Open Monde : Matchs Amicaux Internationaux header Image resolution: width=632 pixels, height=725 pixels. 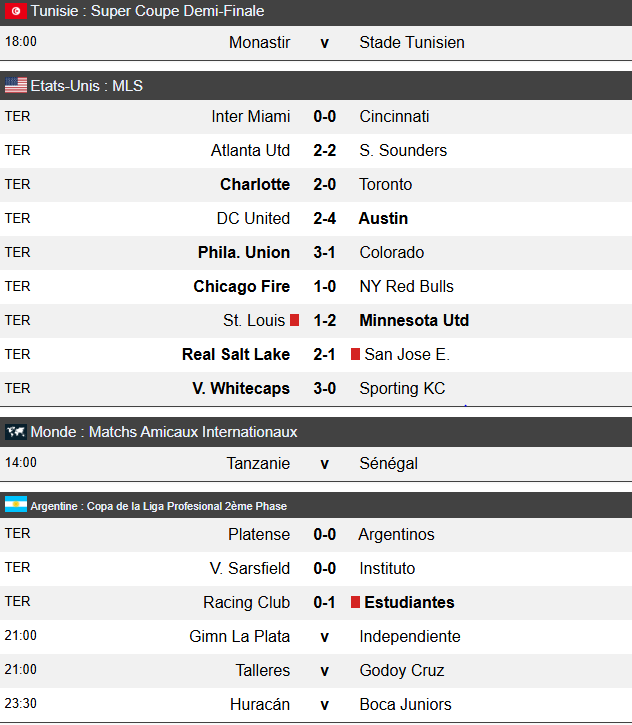click(x=316, y=432)
